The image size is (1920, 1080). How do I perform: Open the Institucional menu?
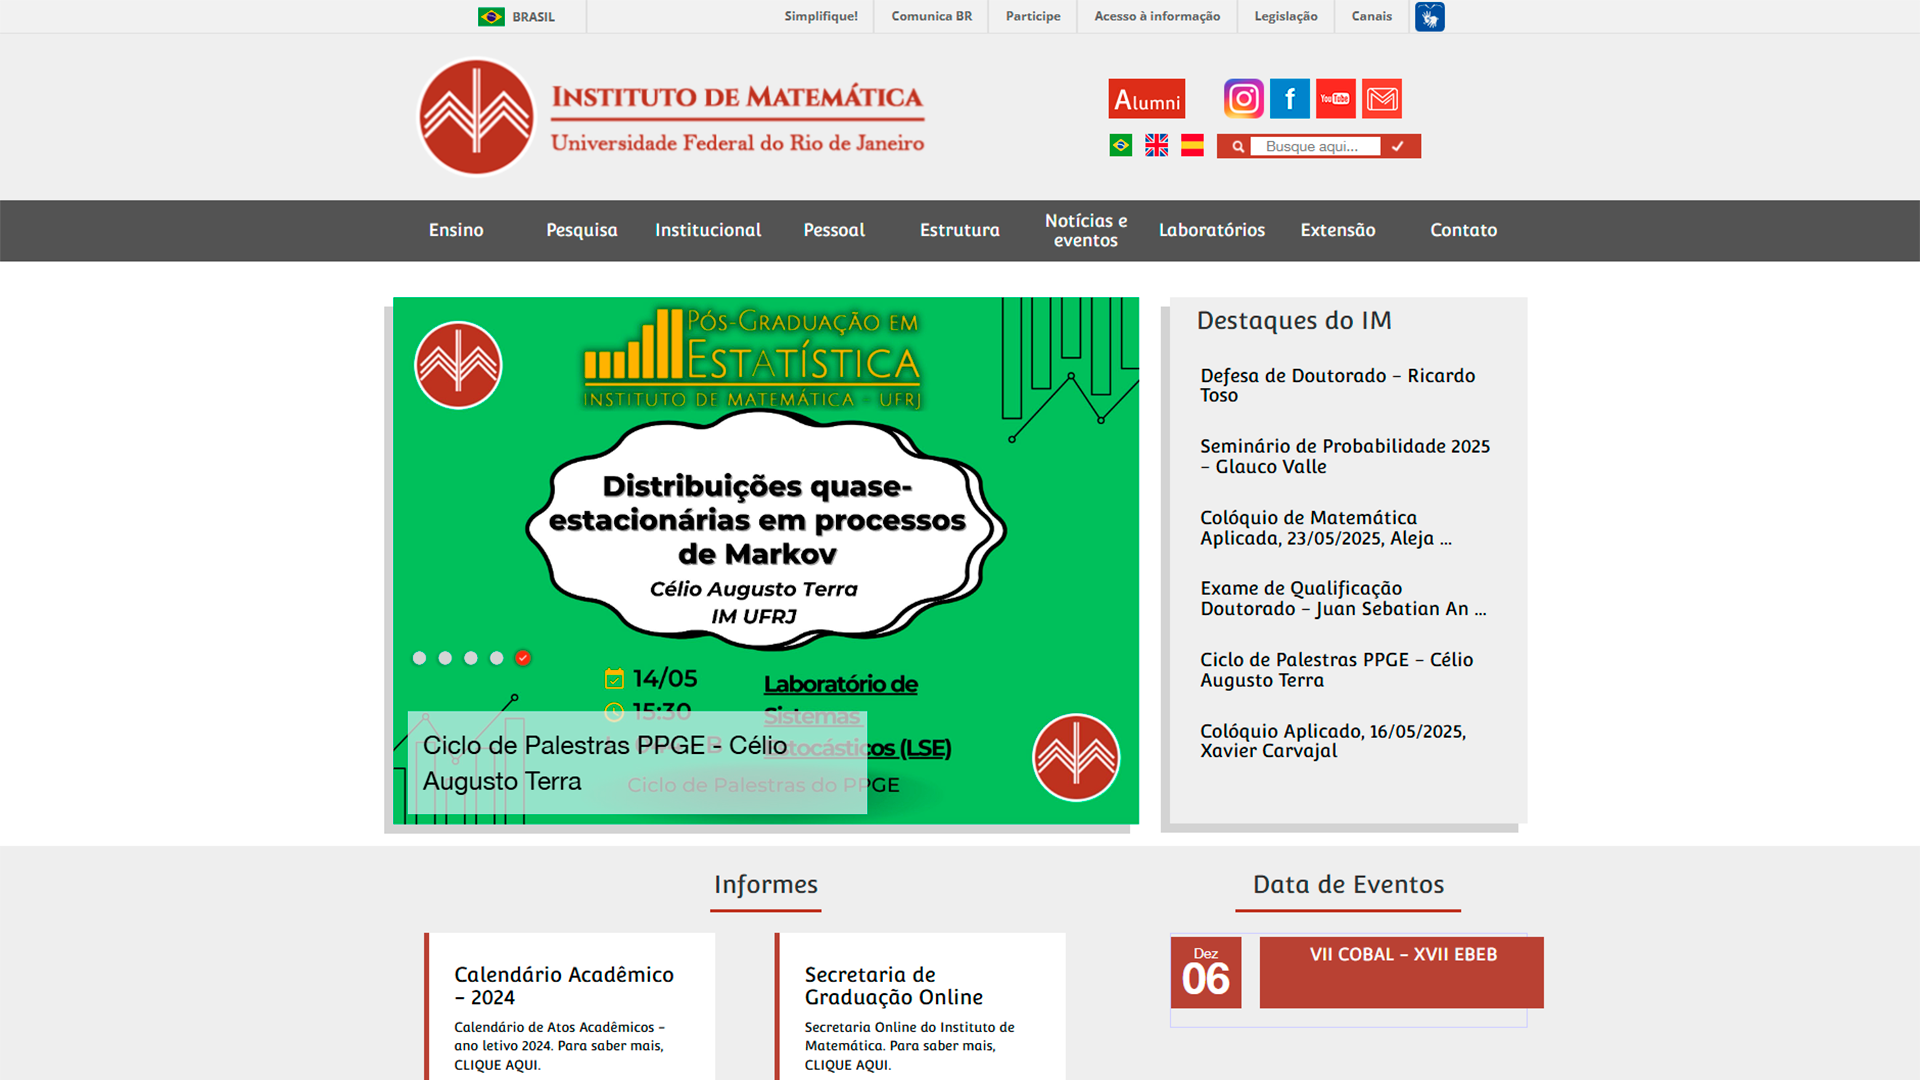click(x=708, y=230)
